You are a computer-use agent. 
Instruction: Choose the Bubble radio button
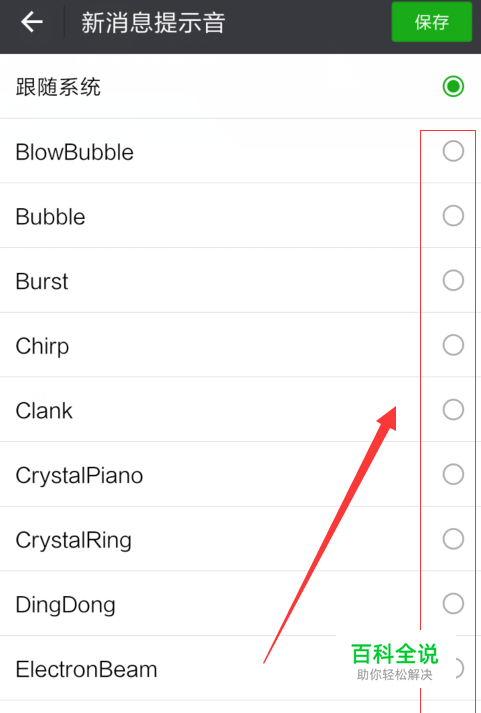453,216
